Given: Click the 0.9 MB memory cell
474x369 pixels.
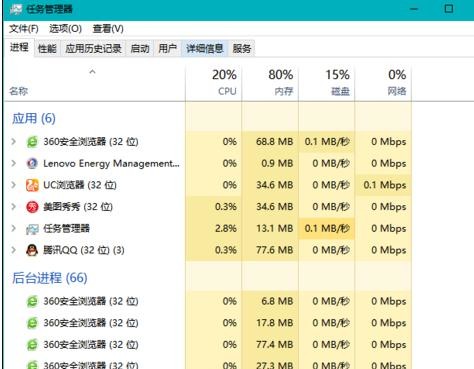Looking at the screenshot, I should [x=270, y=163].
